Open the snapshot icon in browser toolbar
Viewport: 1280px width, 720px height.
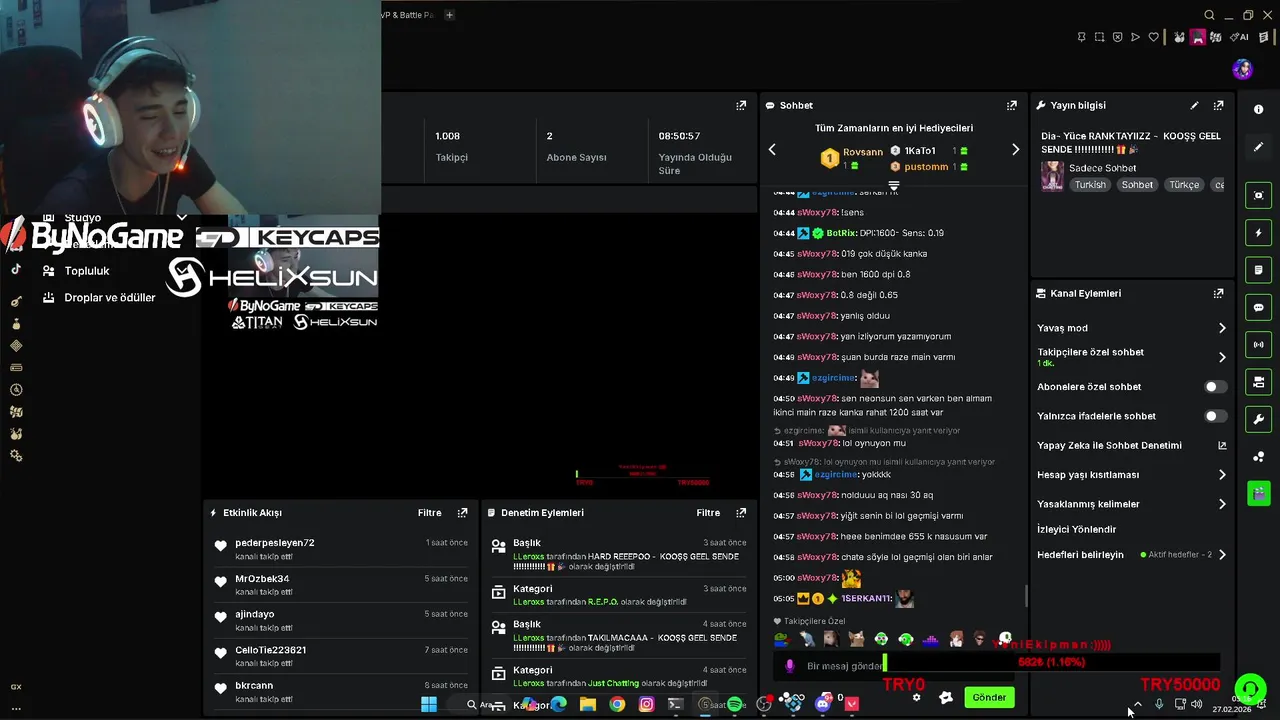(x=1099, y=37)
